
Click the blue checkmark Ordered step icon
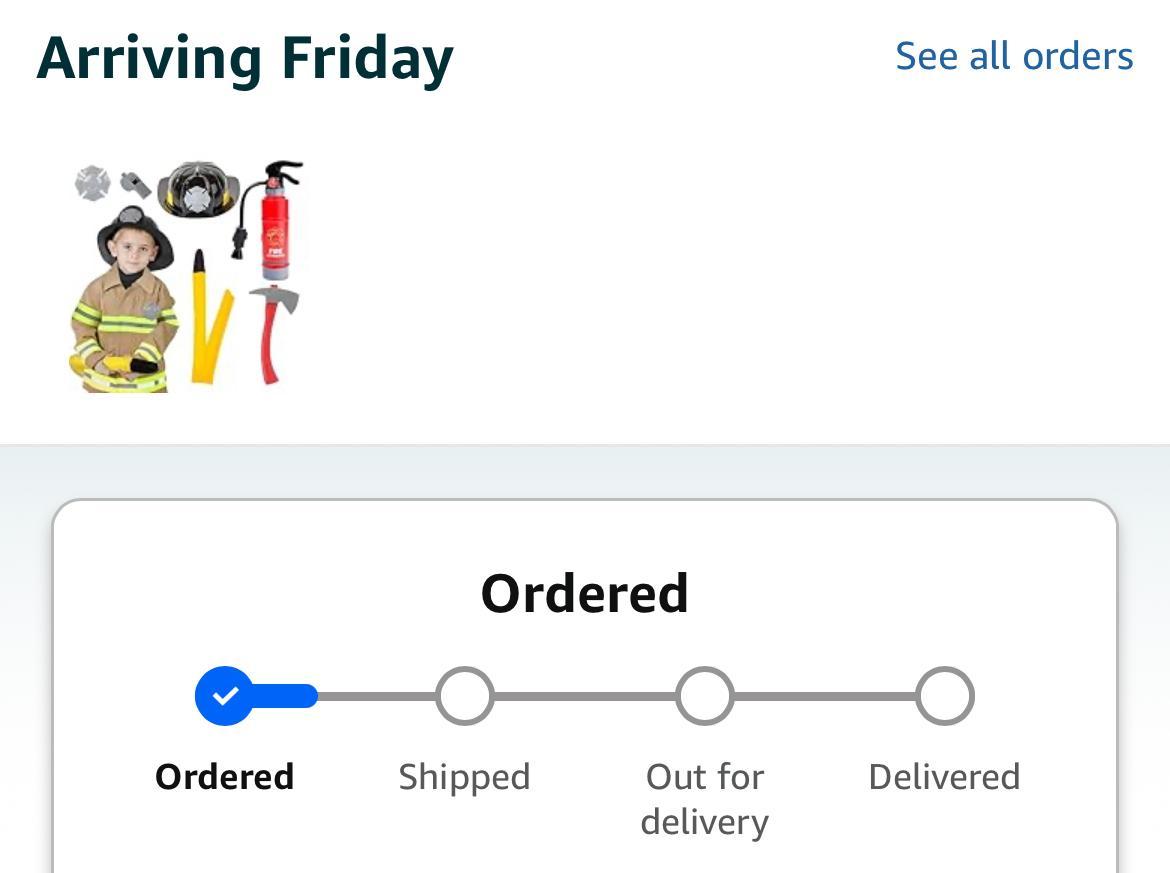point(225,696)
